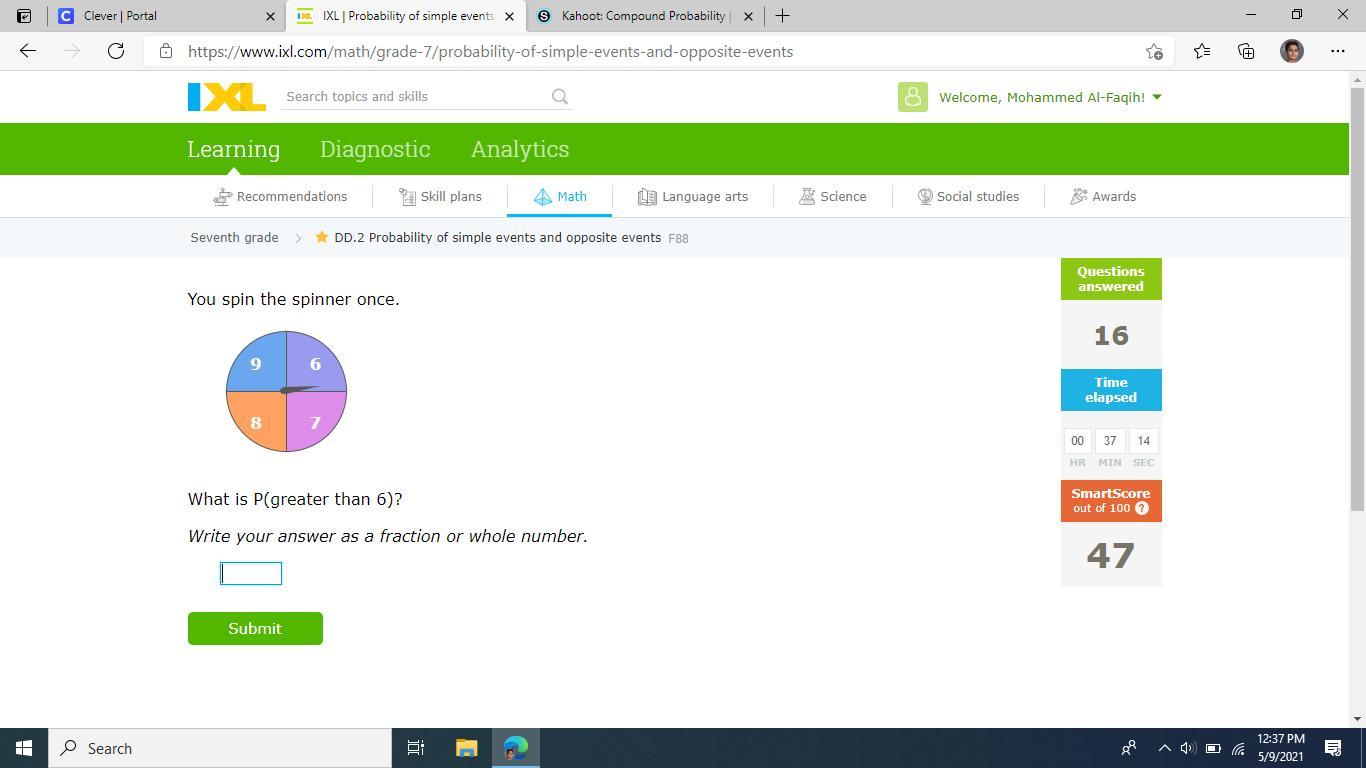Screen dimensions: 1366x768
Task: Click the site info lock icon
Action: coord(166,51)
